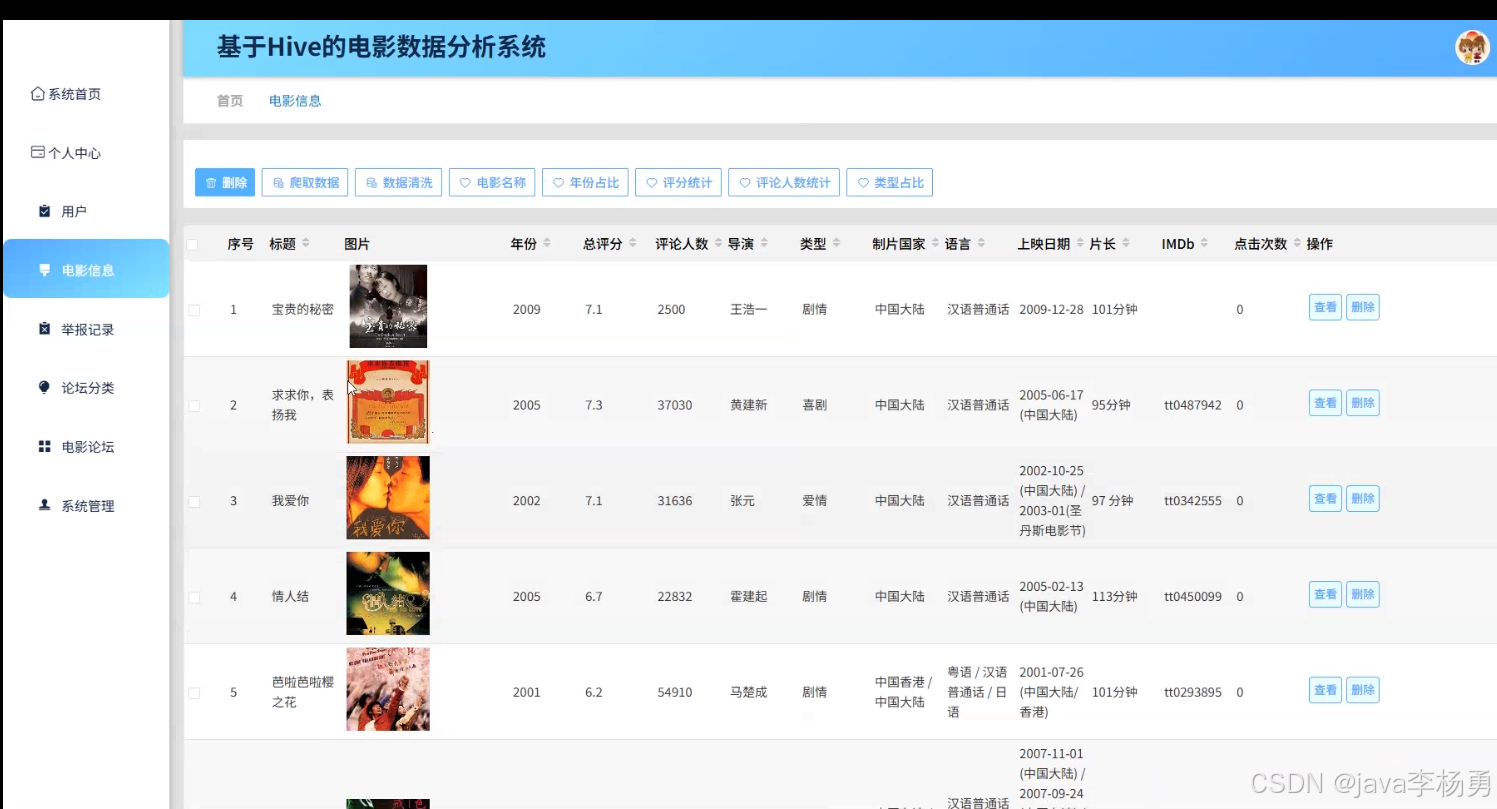
Task: Click 查看 button for 宝贵的秘密
Action: (1325, 307)
